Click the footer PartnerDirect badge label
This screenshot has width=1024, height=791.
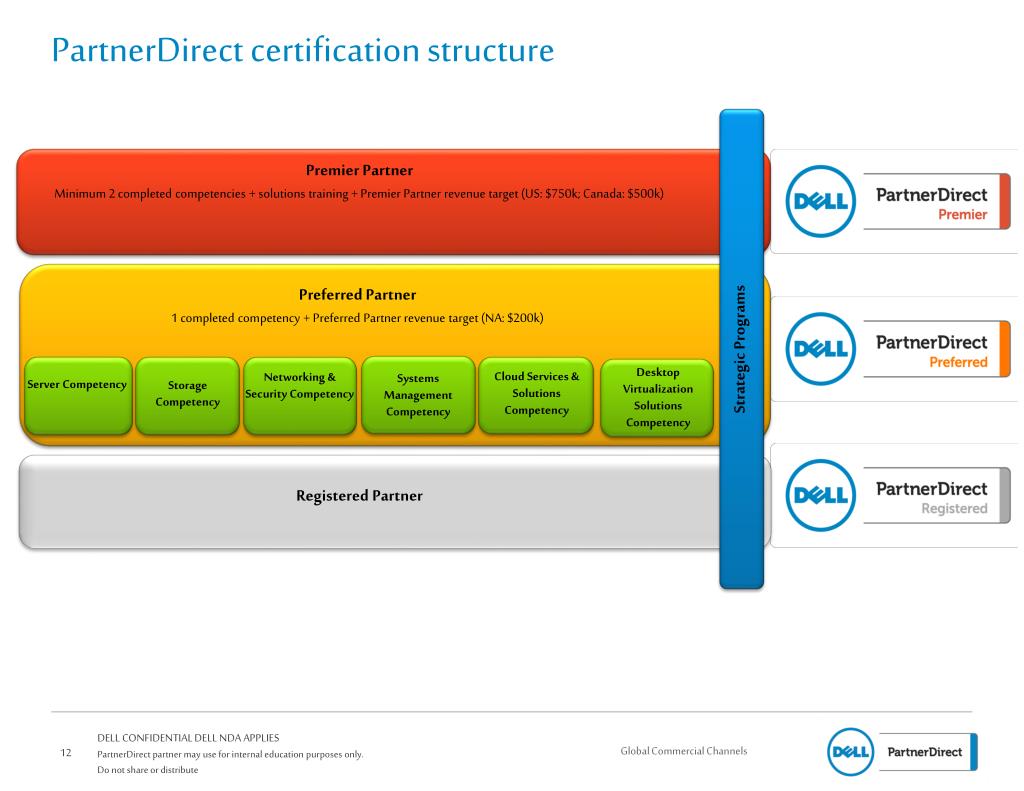pyautogui.click(x=928, y=752)
